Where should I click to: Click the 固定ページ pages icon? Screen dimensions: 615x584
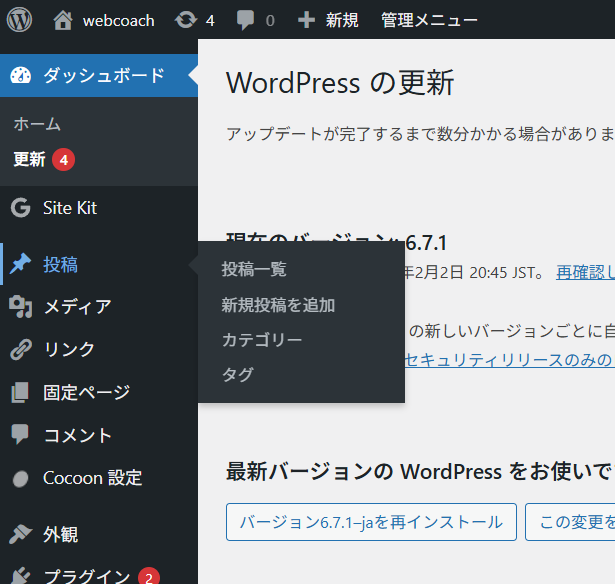[20, 392]
